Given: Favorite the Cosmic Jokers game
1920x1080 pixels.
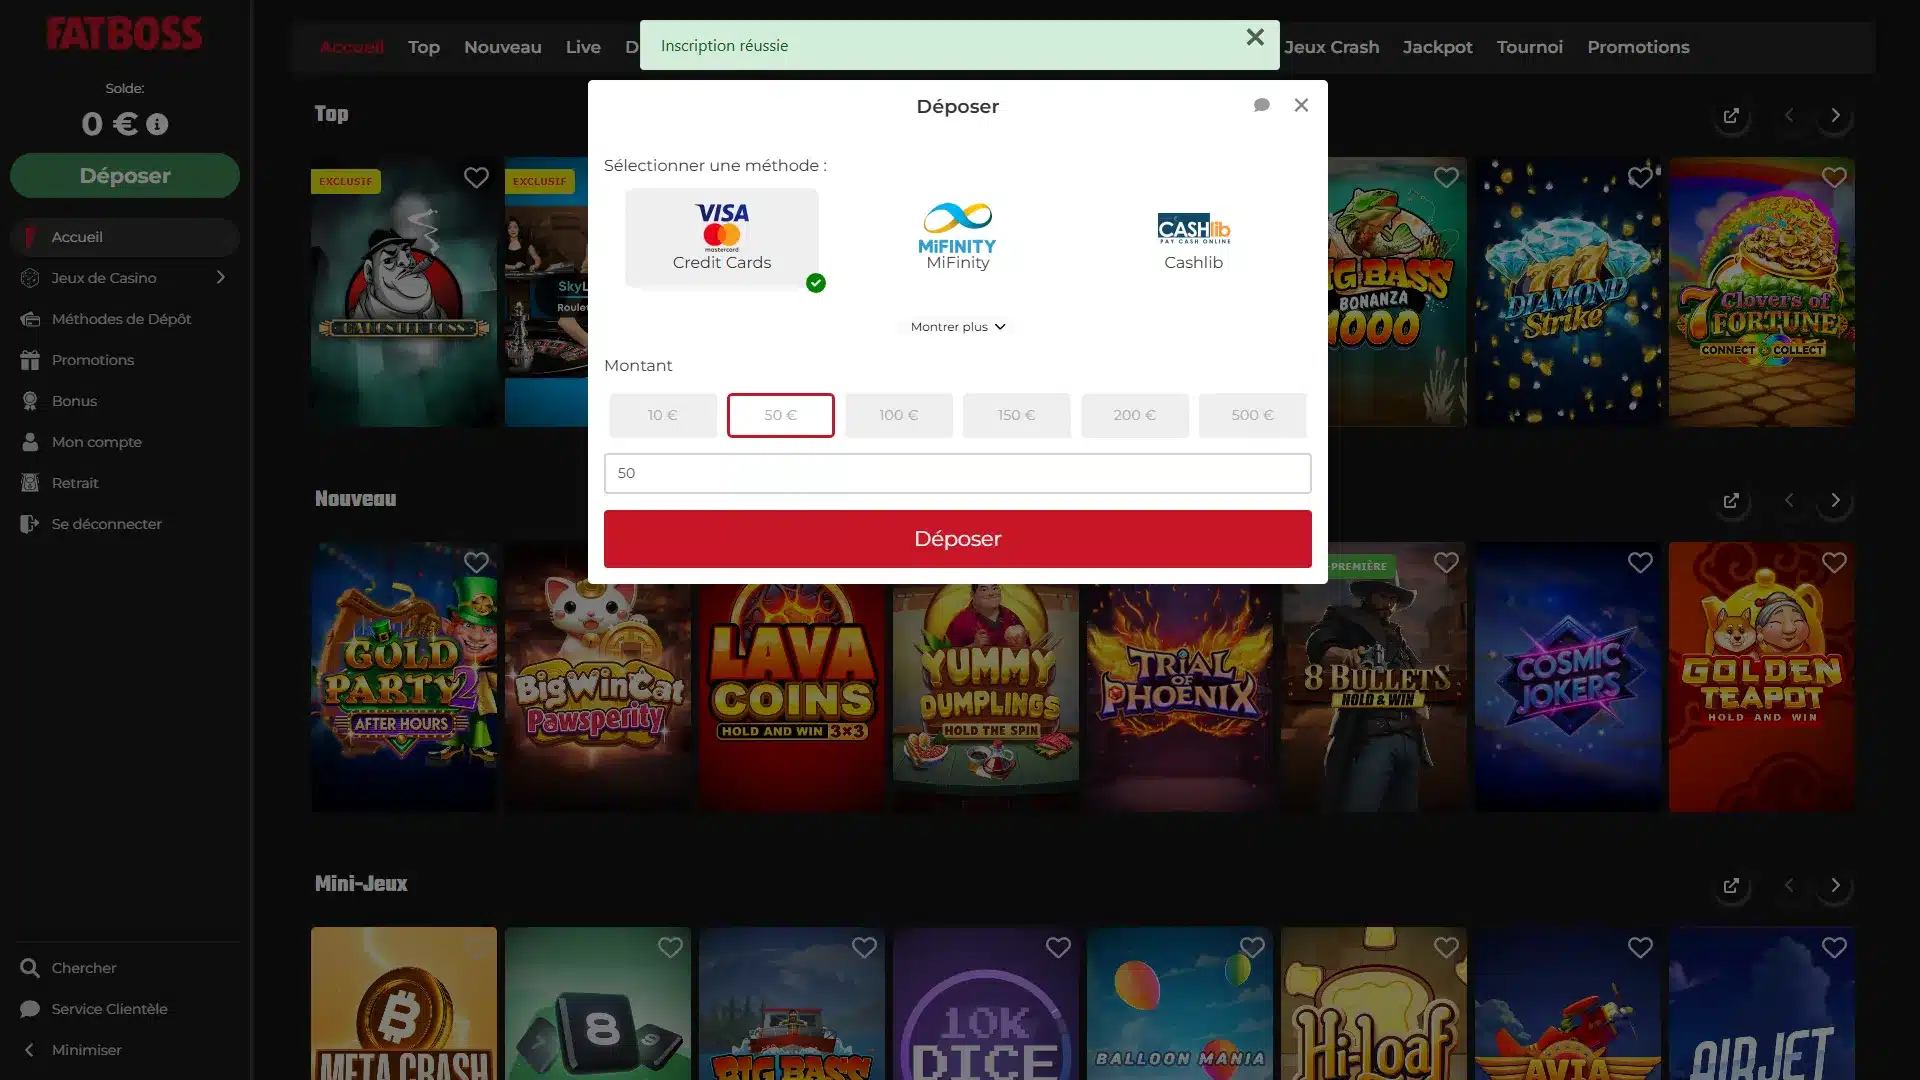Looking at the screenshot, I should coord(1640,562).
